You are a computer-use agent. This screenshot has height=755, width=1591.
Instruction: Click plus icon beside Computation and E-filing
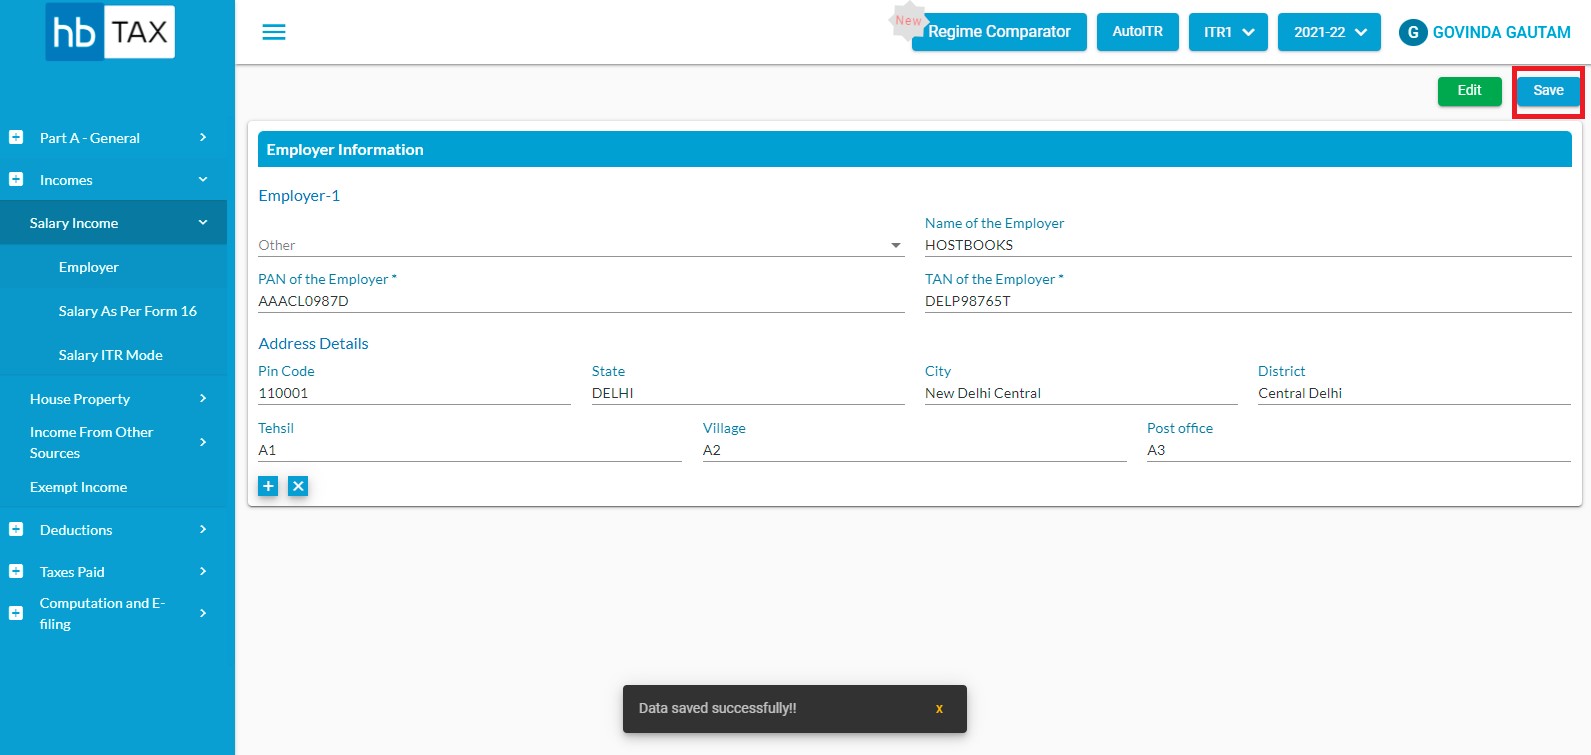[x=16, y=613]
